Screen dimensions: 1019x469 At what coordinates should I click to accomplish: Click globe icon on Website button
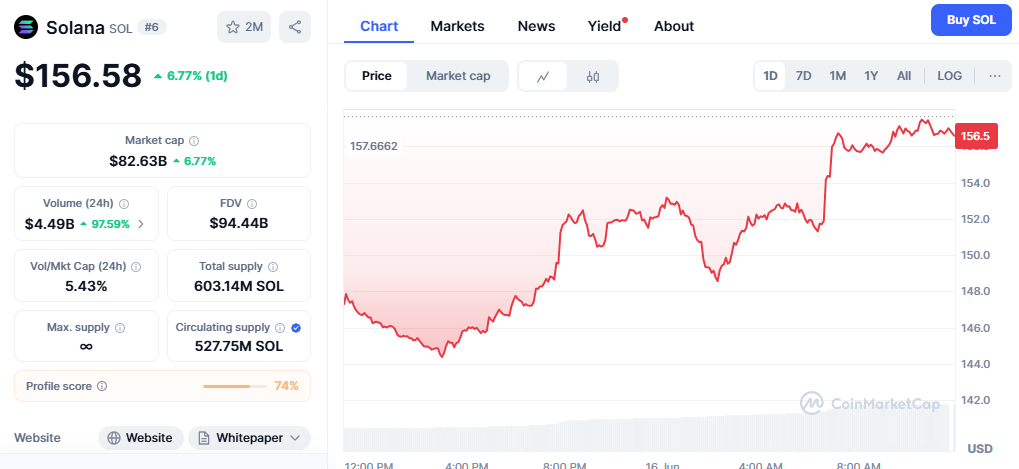[114, 438]
